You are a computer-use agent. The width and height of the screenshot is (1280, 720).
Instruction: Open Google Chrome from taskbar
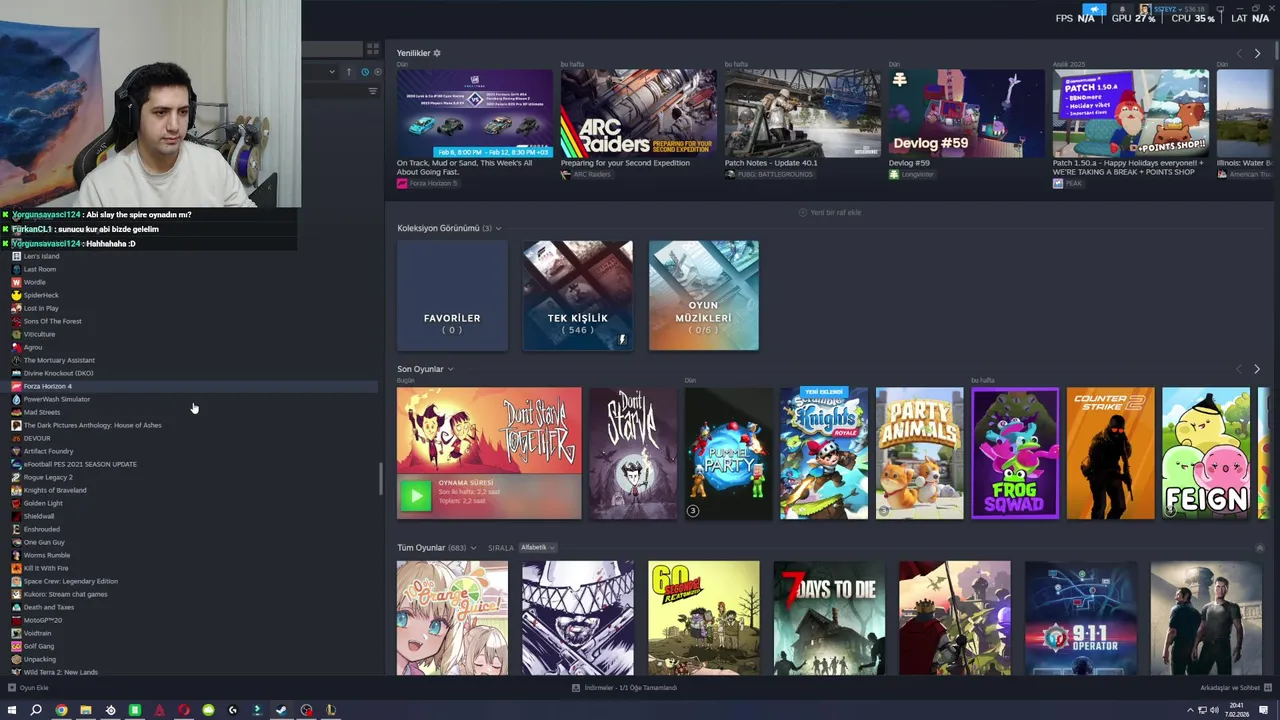pyautogui.click(x=61, y=710)
